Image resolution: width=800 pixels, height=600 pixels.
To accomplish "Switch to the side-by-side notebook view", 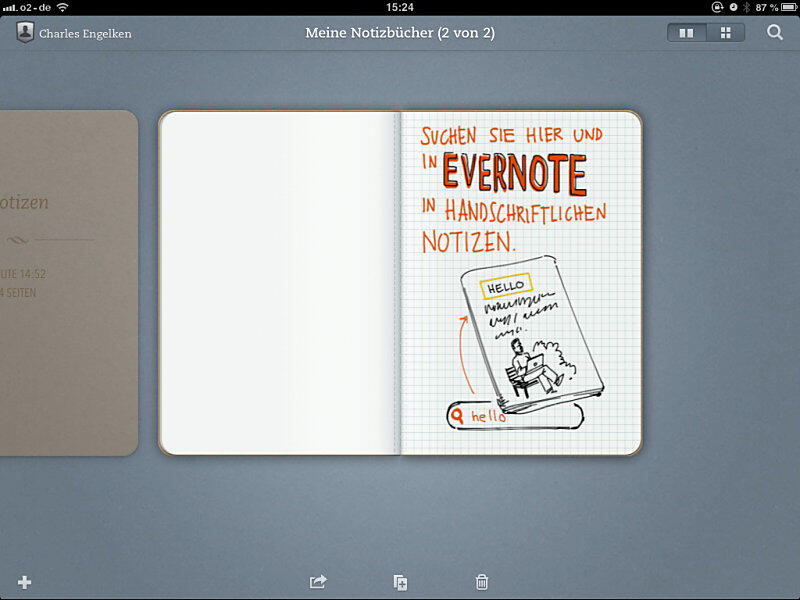I will [x=687, y=33].
